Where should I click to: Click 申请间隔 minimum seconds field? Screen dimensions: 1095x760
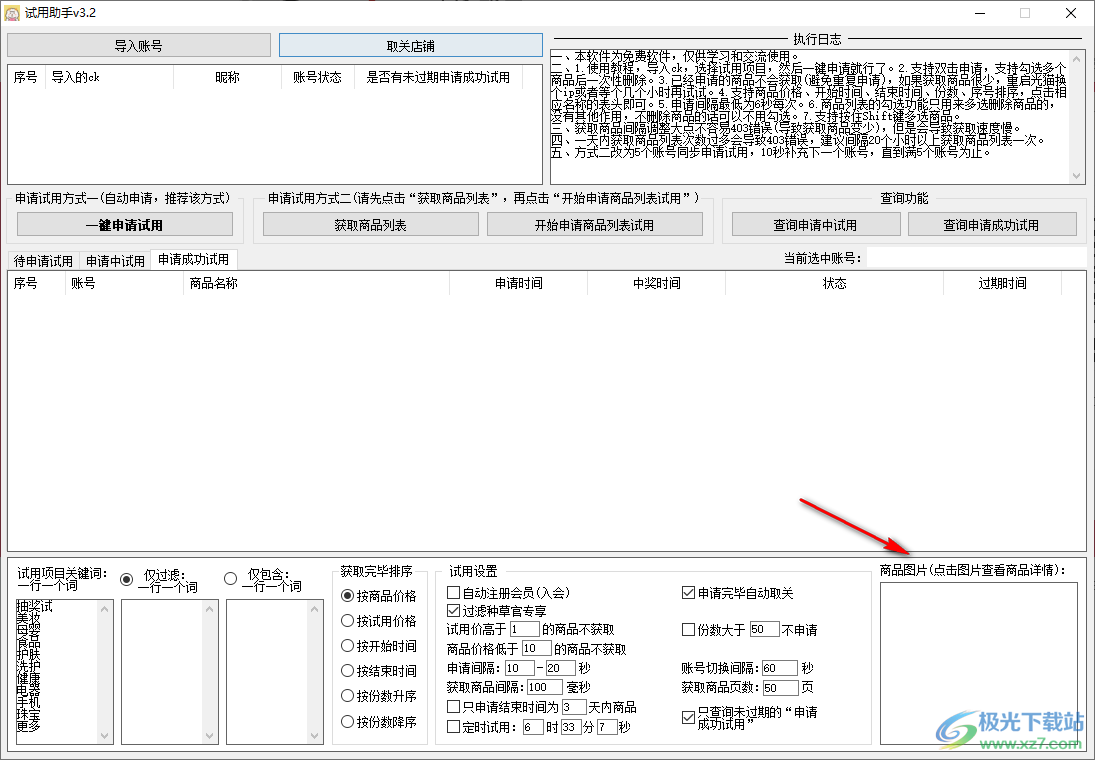[x=520, y=668]
